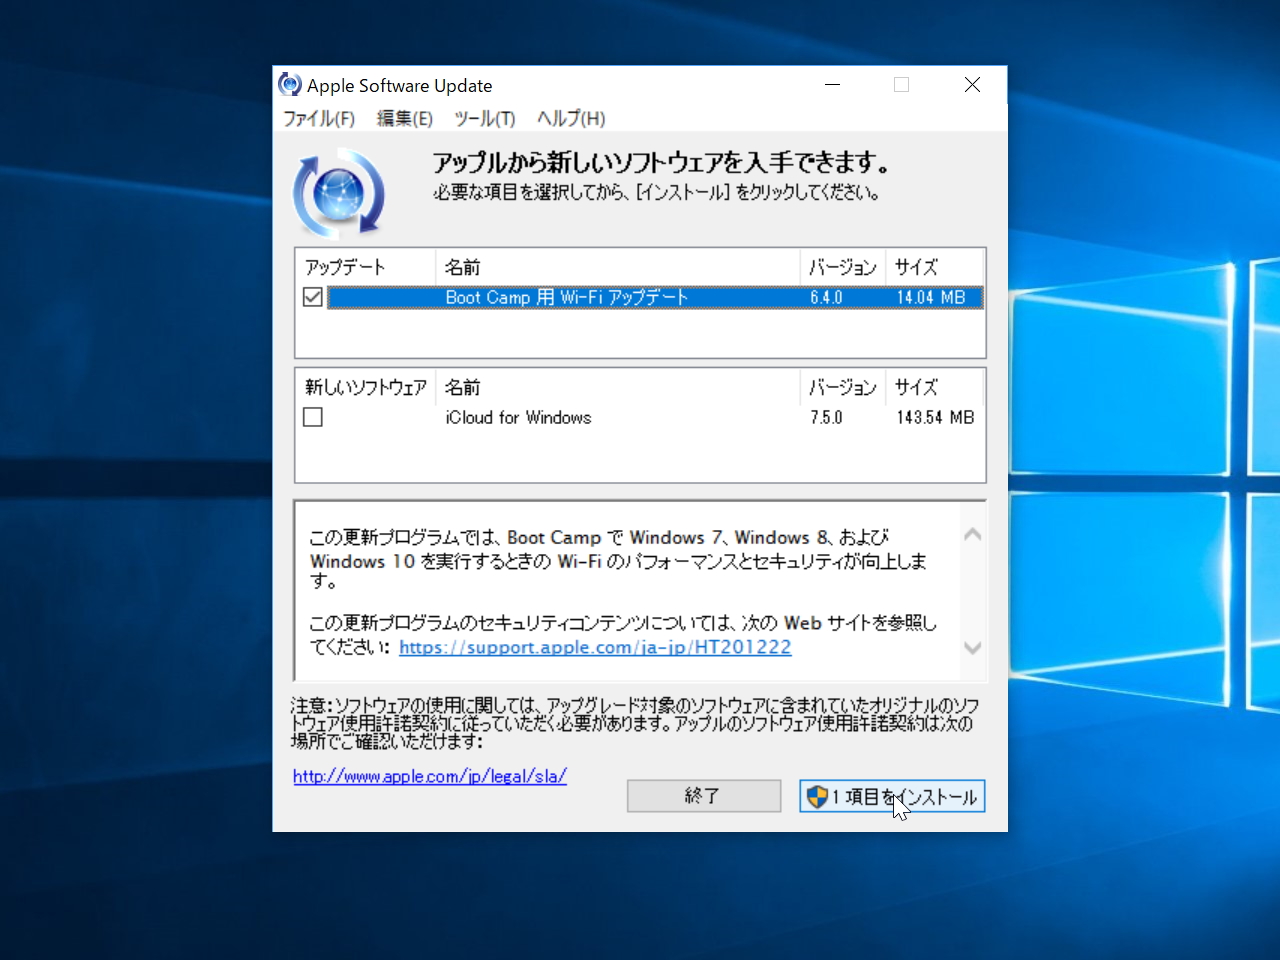Click the サイズ column header
Image resolution: width=1280 pixels, height=960 pixels.
tap(915, 266)
